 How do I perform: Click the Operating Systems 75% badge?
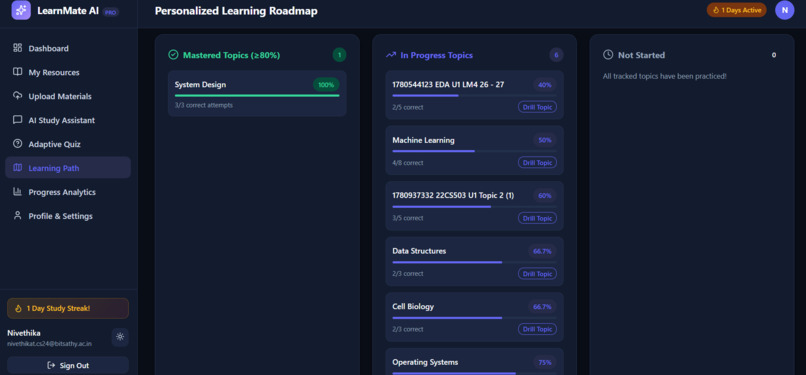click(544, 362)
